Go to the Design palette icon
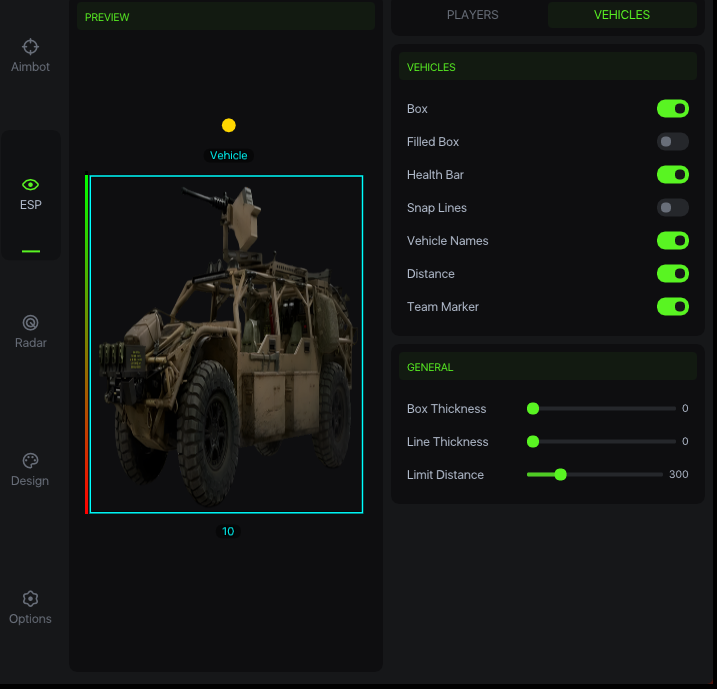This screenshot has height=689, width=717. pyautogui.click(x=30, y=461)
